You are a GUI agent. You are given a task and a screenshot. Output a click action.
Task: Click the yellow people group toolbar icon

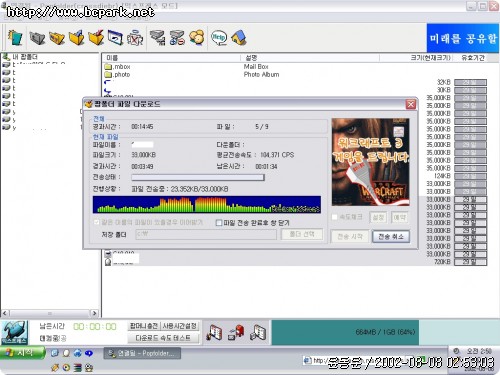pyautogui.click(x=197, y=38)
